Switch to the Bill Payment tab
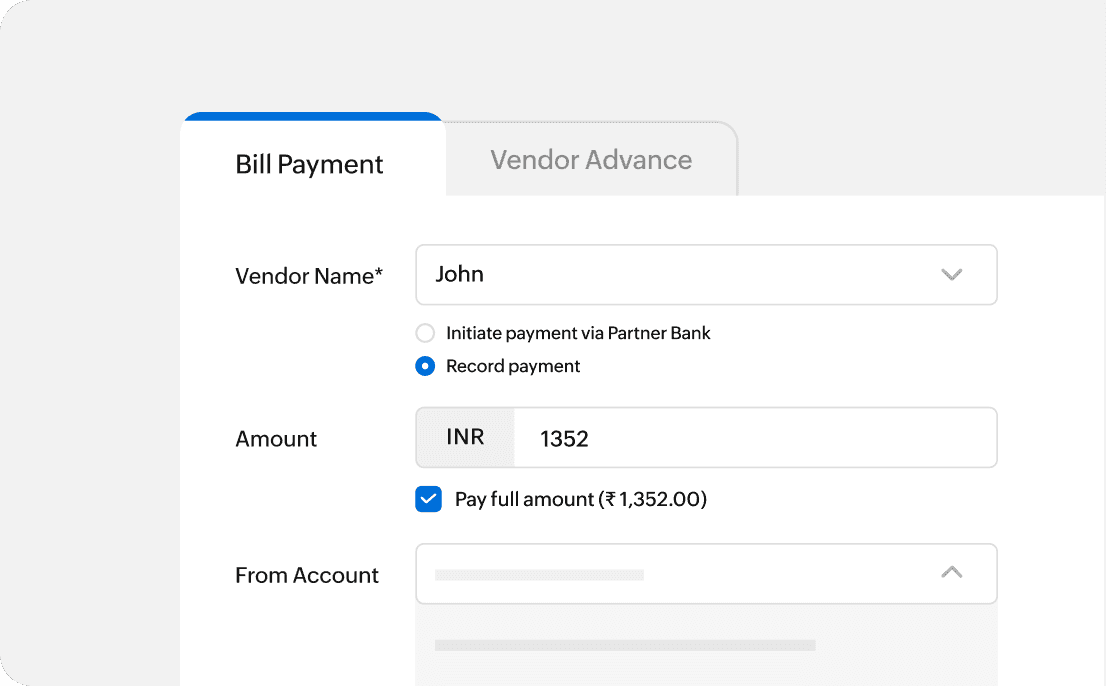Viewport: 1106px width, 686px height. pos(309,163)
